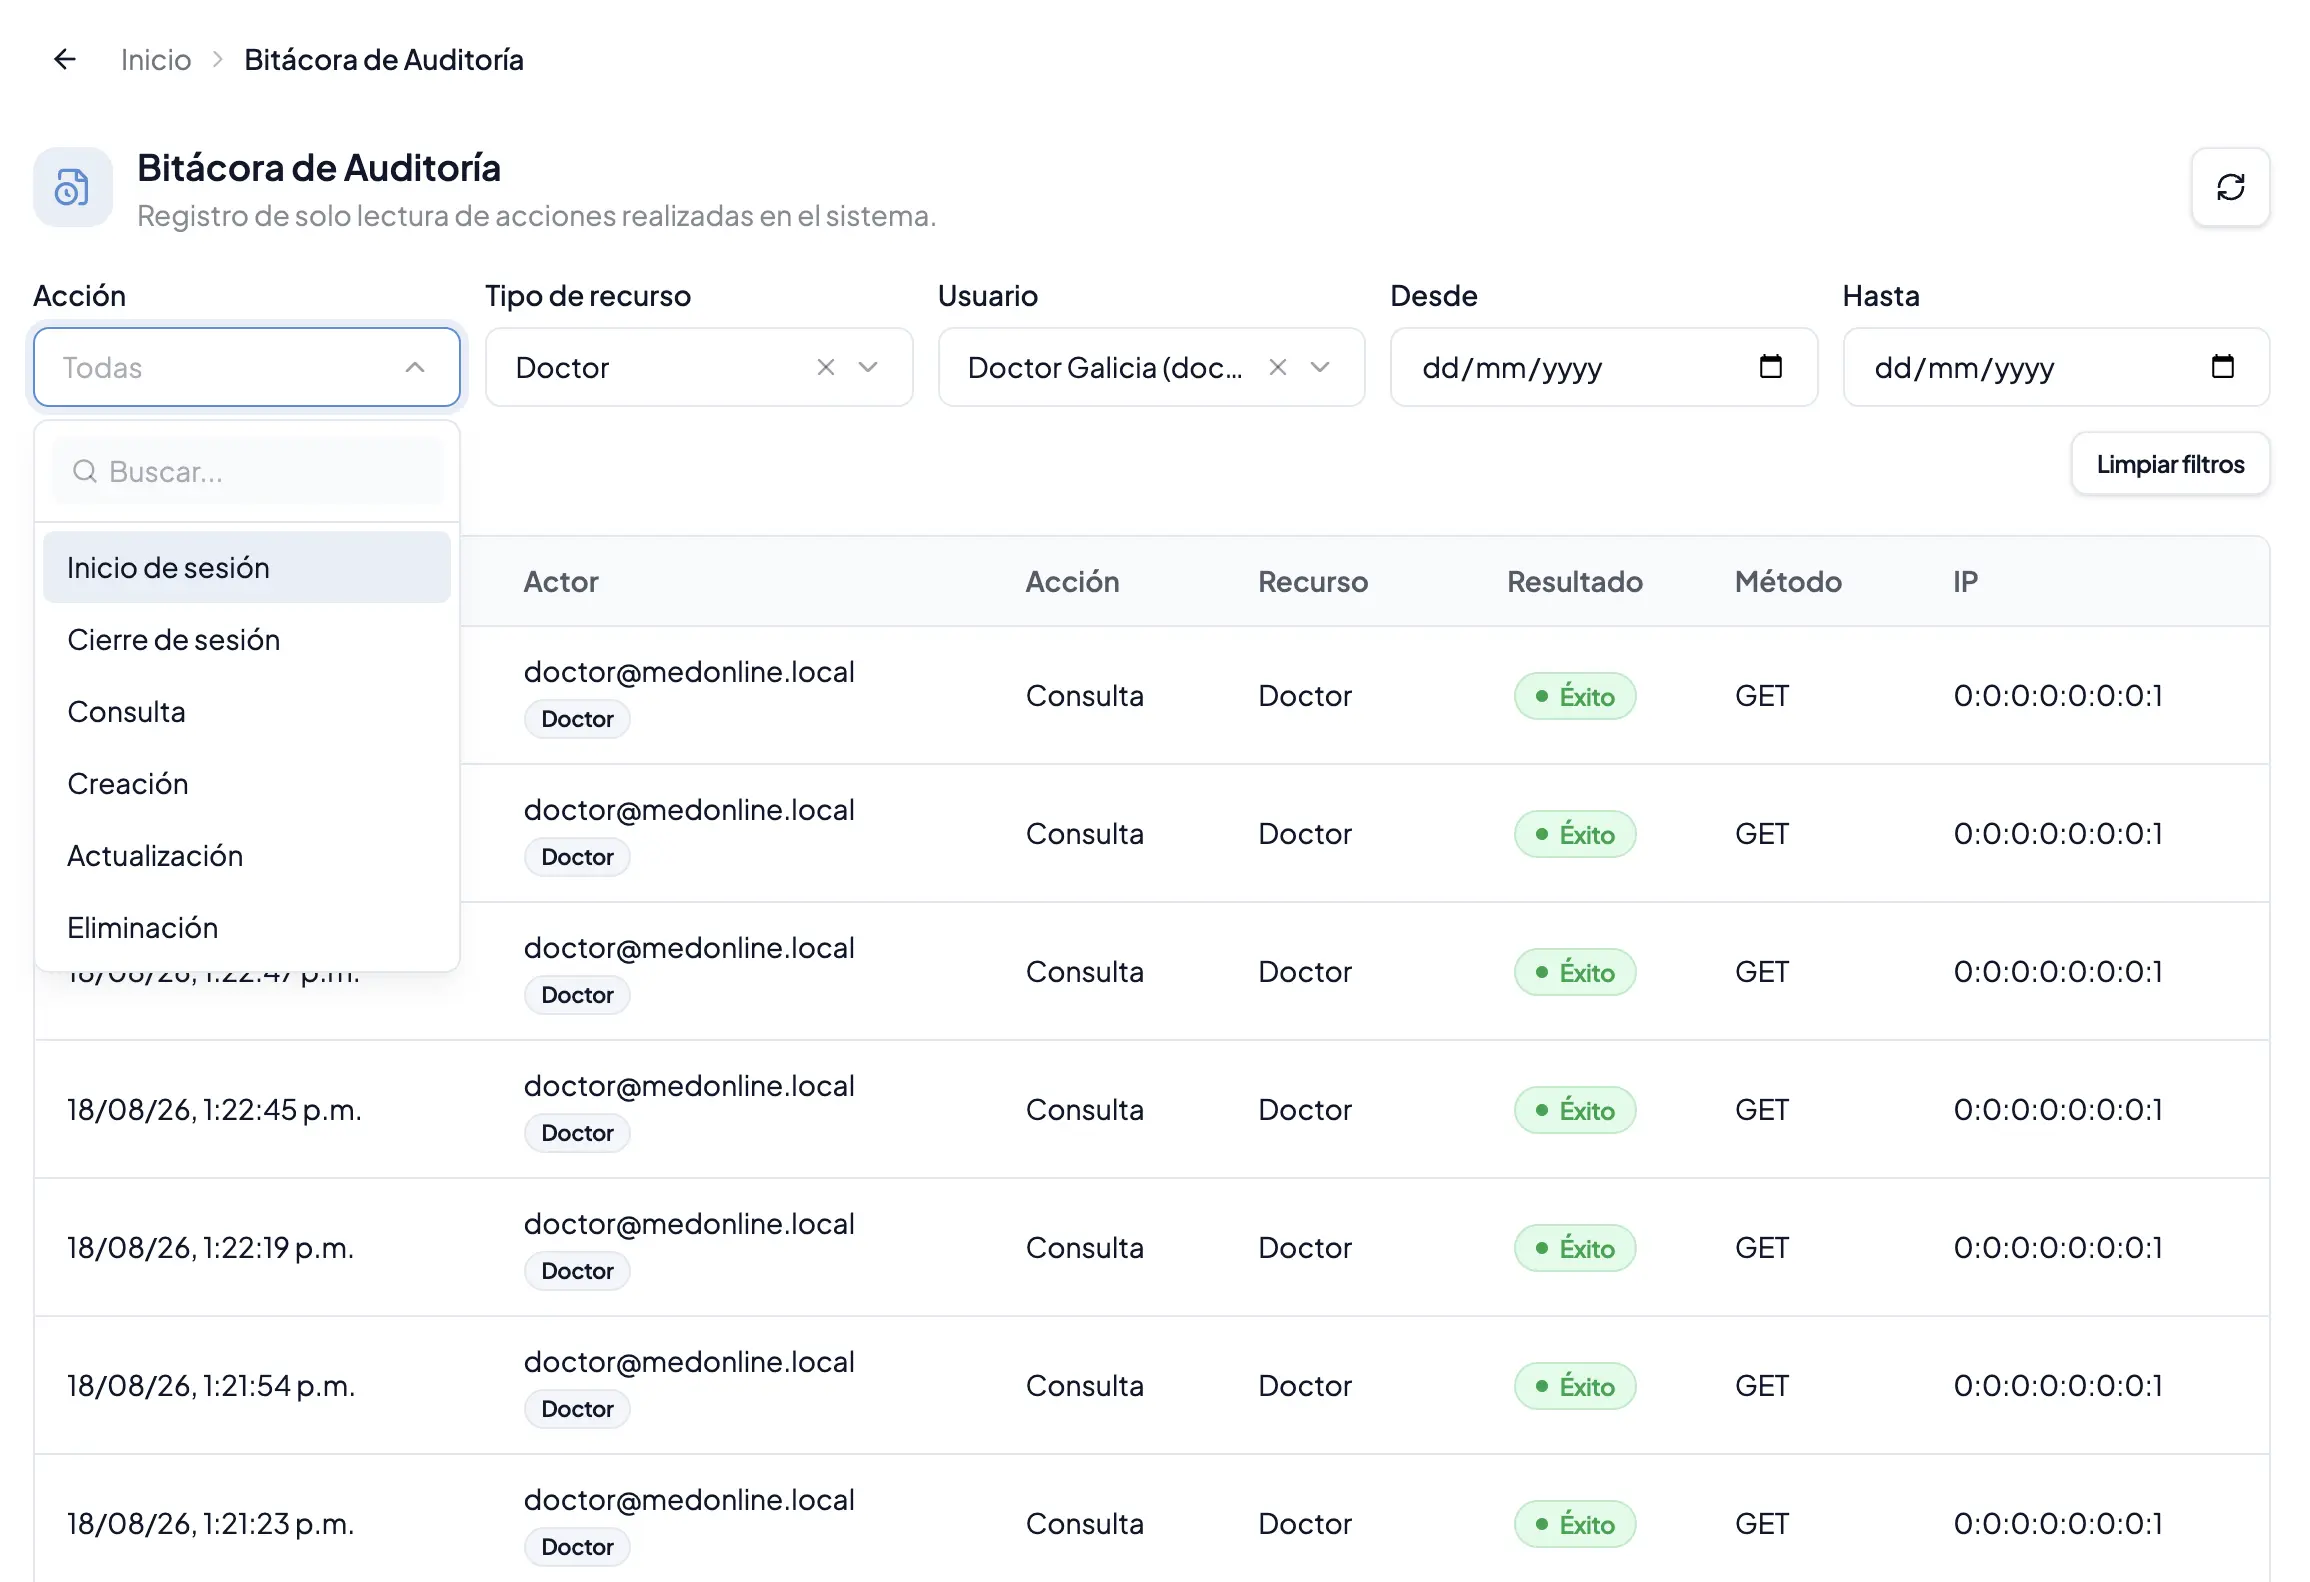Pick Actualización action option
2310x1582 pixels.
[x=247, y=856]
